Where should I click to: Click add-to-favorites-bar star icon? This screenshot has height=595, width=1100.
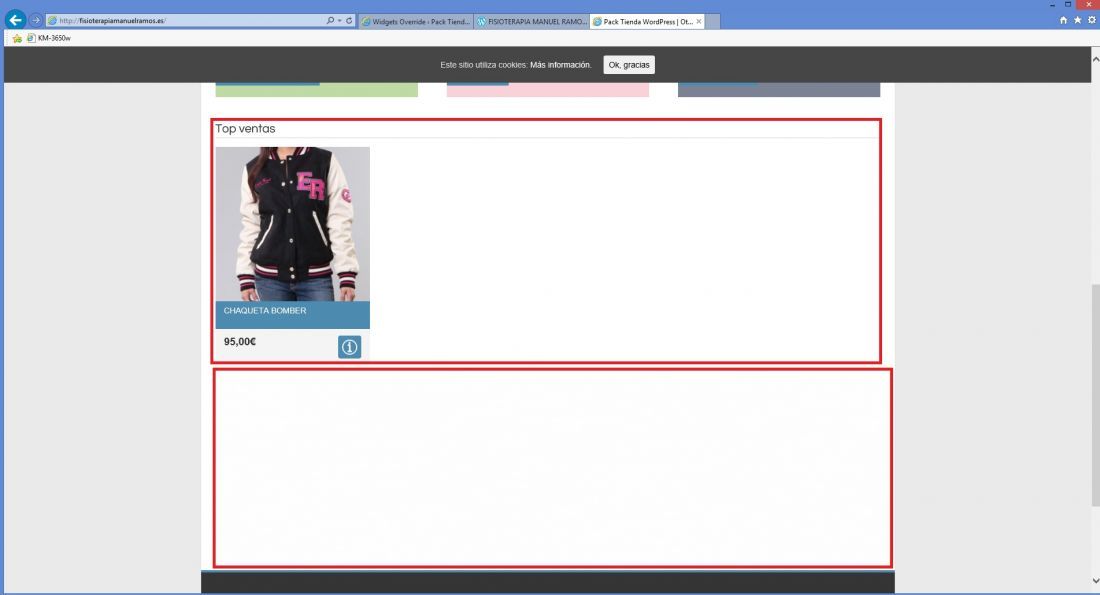pos(17,38)
